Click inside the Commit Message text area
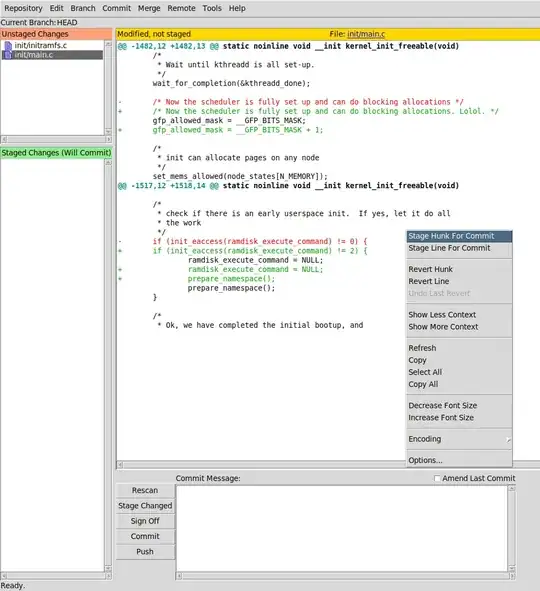Viewport: 540px width, 591px height. coord(342,528)
